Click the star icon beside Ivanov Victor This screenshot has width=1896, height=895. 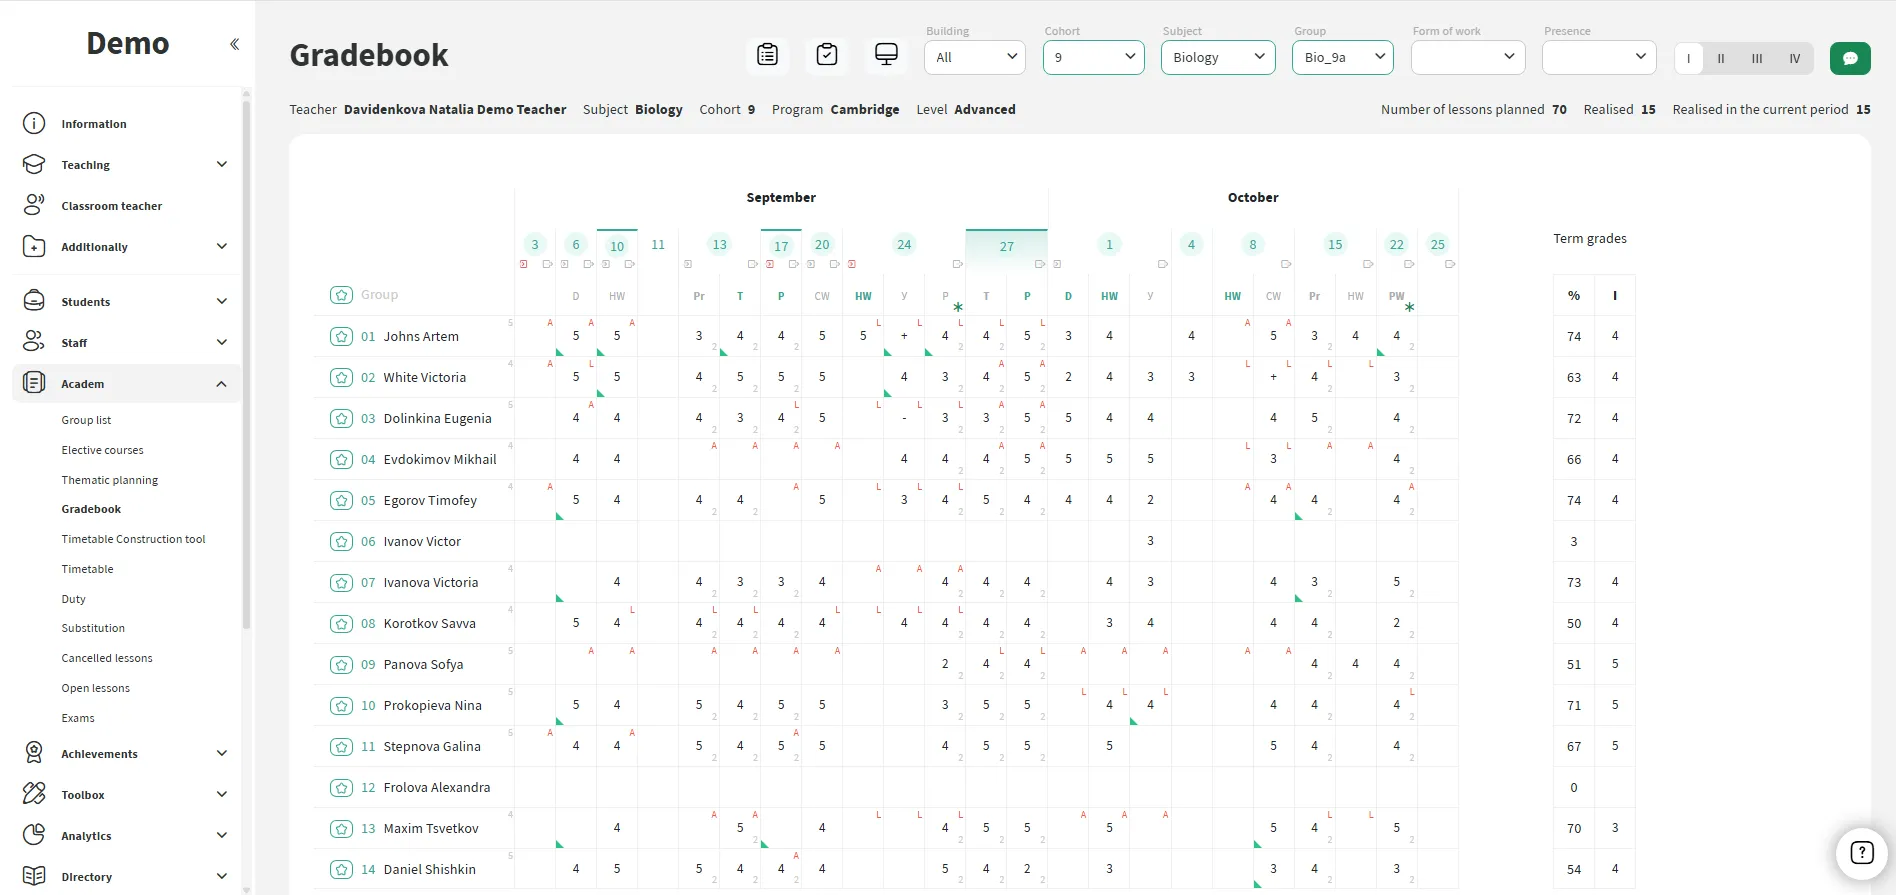pos(342,542)
